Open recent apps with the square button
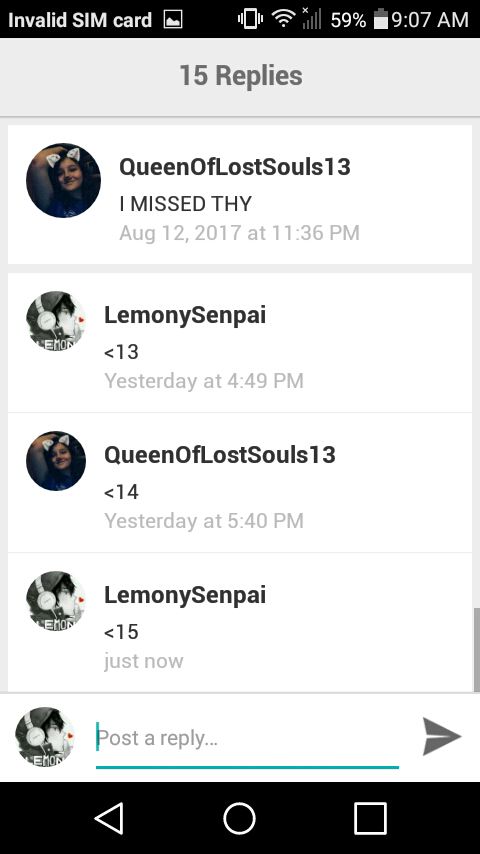Screen dimensions: 480x854 pyautogui.click(x=370, y=818)
